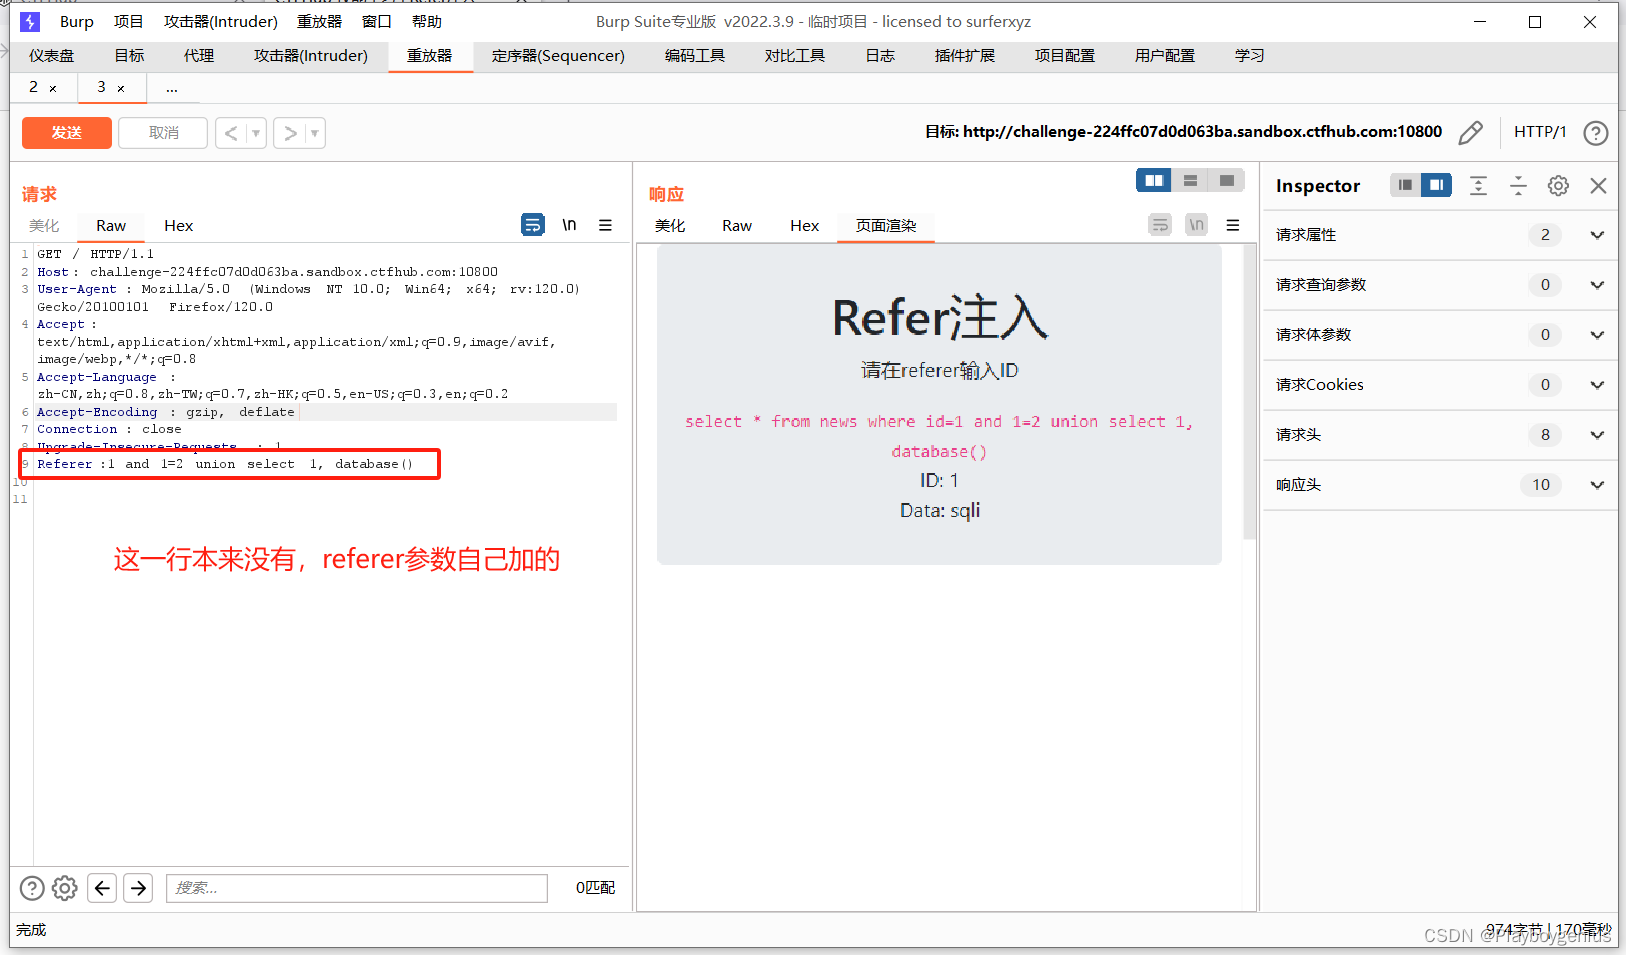The image size is (1626, 955).
Task: Select repeater tab 2
Action: tap(34, 87)
